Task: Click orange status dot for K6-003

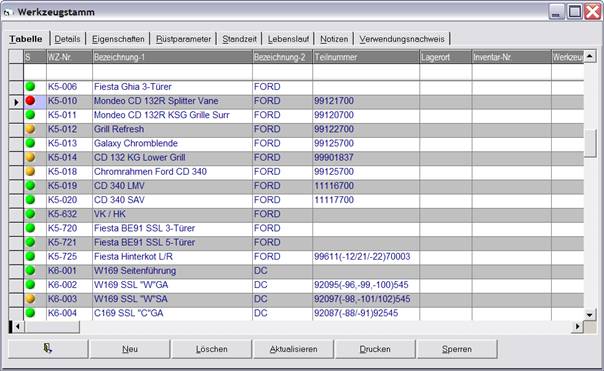Action: (30, 299)
